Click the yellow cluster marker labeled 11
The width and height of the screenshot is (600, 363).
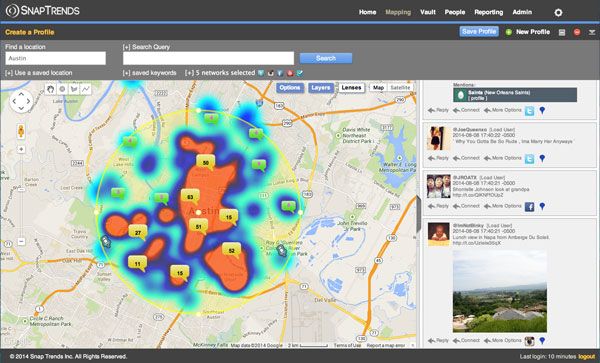[x=137, y=264]
